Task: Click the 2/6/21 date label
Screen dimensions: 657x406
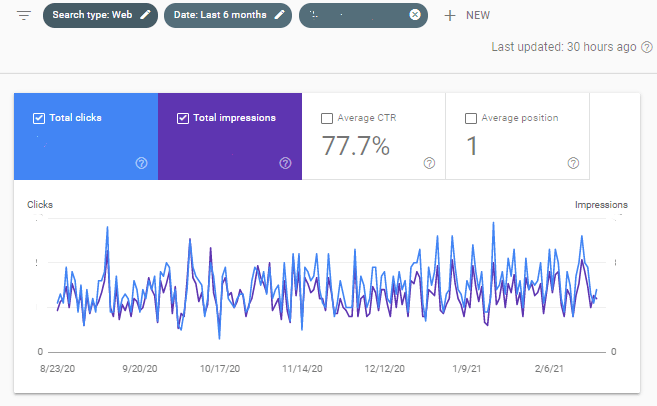Action: coord(549,369)
